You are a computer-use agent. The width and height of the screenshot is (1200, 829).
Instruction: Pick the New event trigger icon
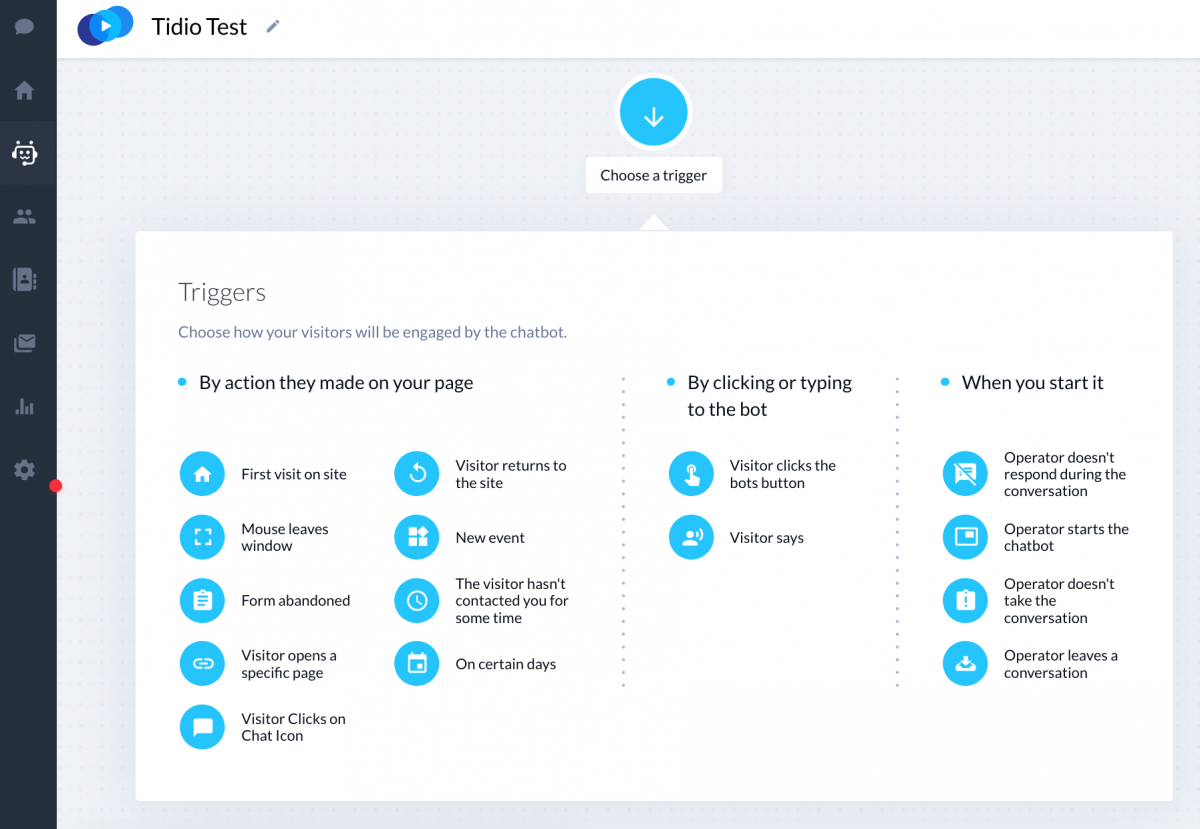(x=417, y=537)
